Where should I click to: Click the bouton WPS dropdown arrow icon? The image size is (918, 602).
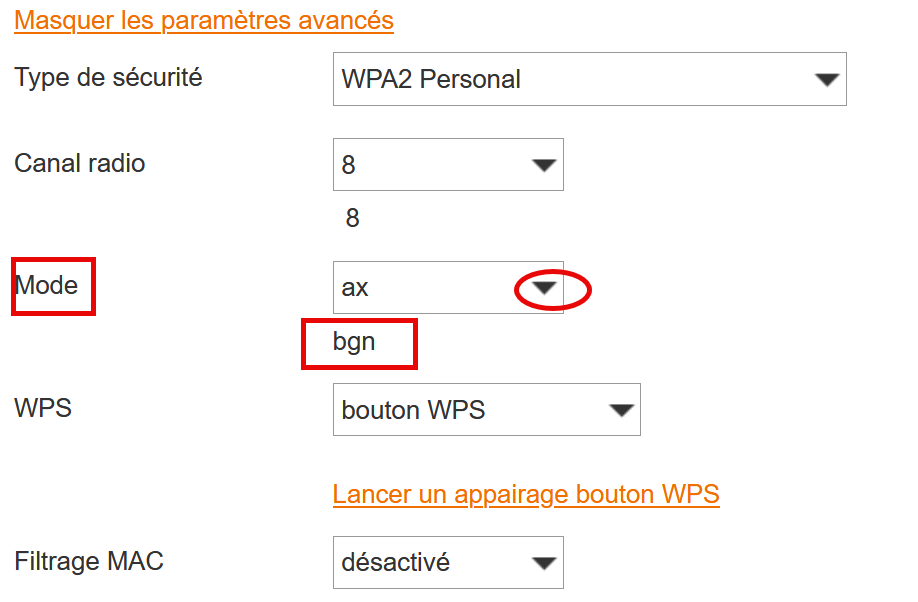coord(623,410)
